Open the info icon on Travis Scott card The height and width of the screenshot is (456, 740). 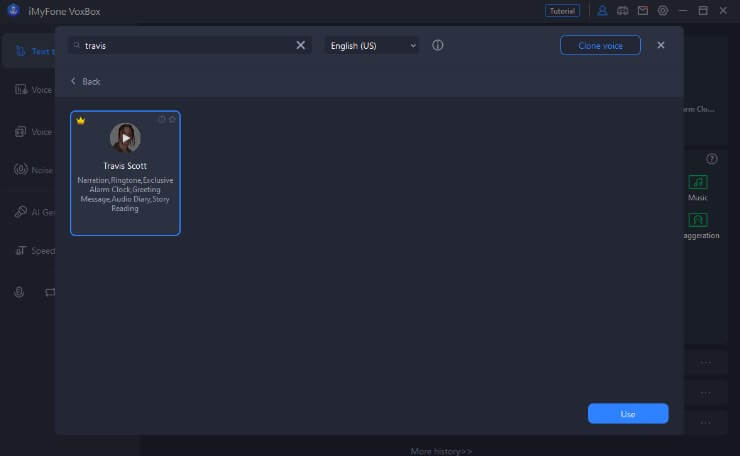[x=162, y=119]
